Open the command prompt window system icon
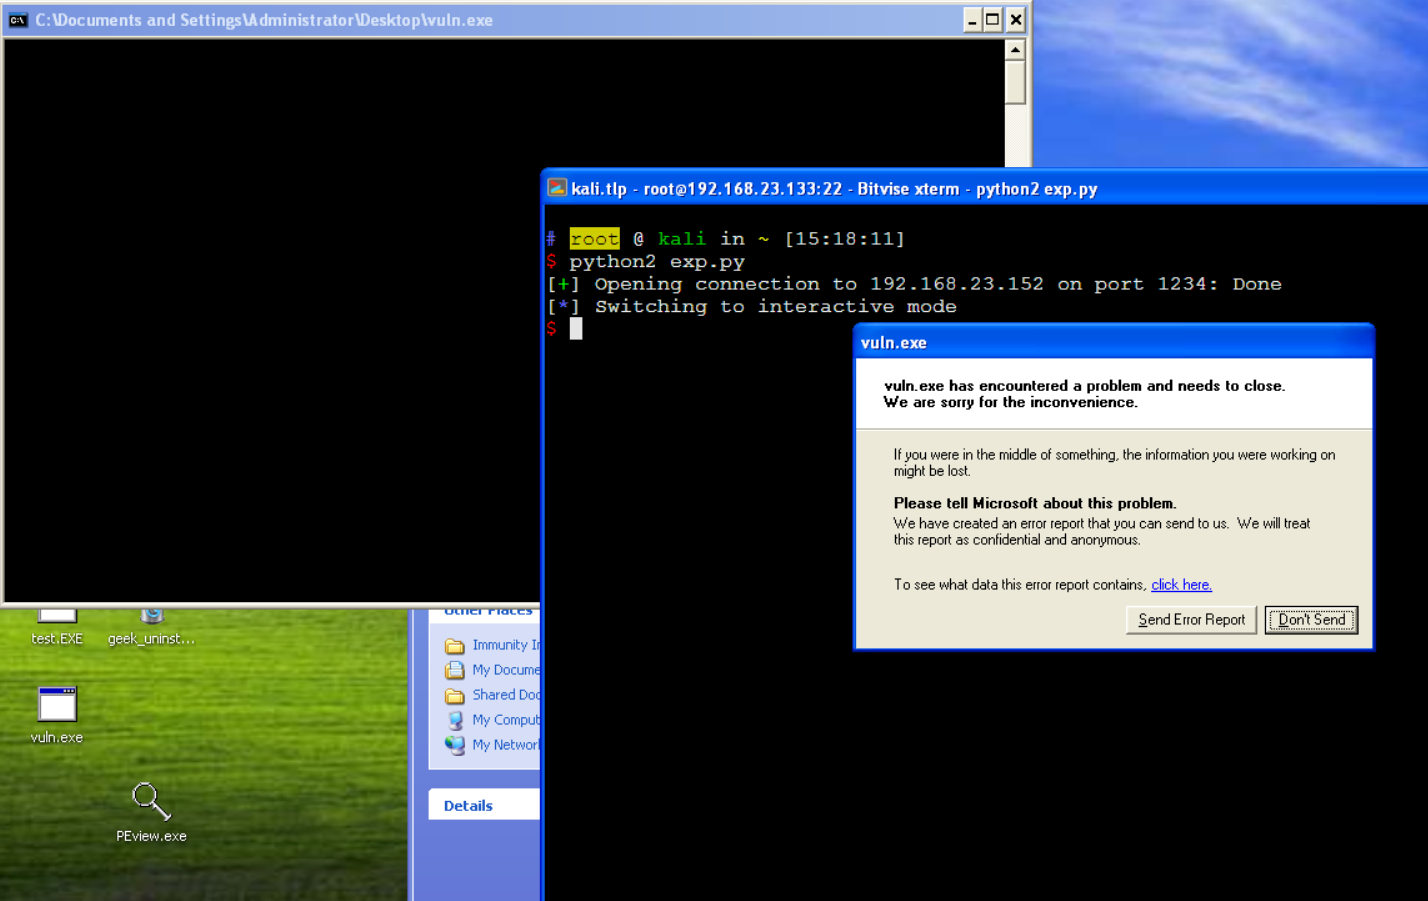The height and width of the screenshot is (901, 1428). pyautogui.click(x=18, y=20)
